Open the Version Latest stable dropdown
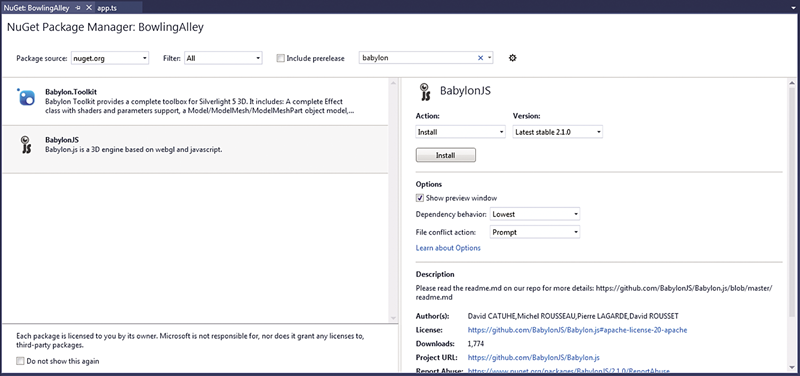Image resolution: width=800 pixels, height=376 pixels. click(x=557, y=132)
